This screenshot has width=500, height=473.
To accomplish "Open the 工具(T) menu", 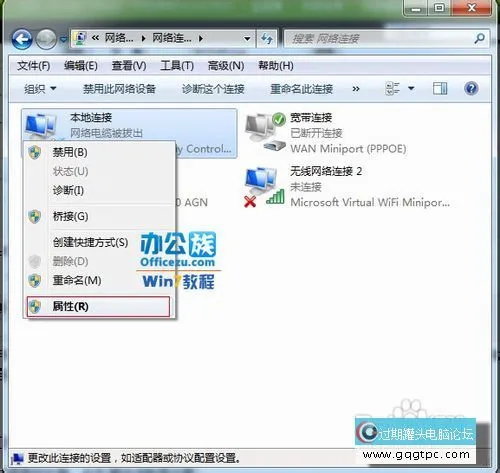I will (x=177, y=66).
